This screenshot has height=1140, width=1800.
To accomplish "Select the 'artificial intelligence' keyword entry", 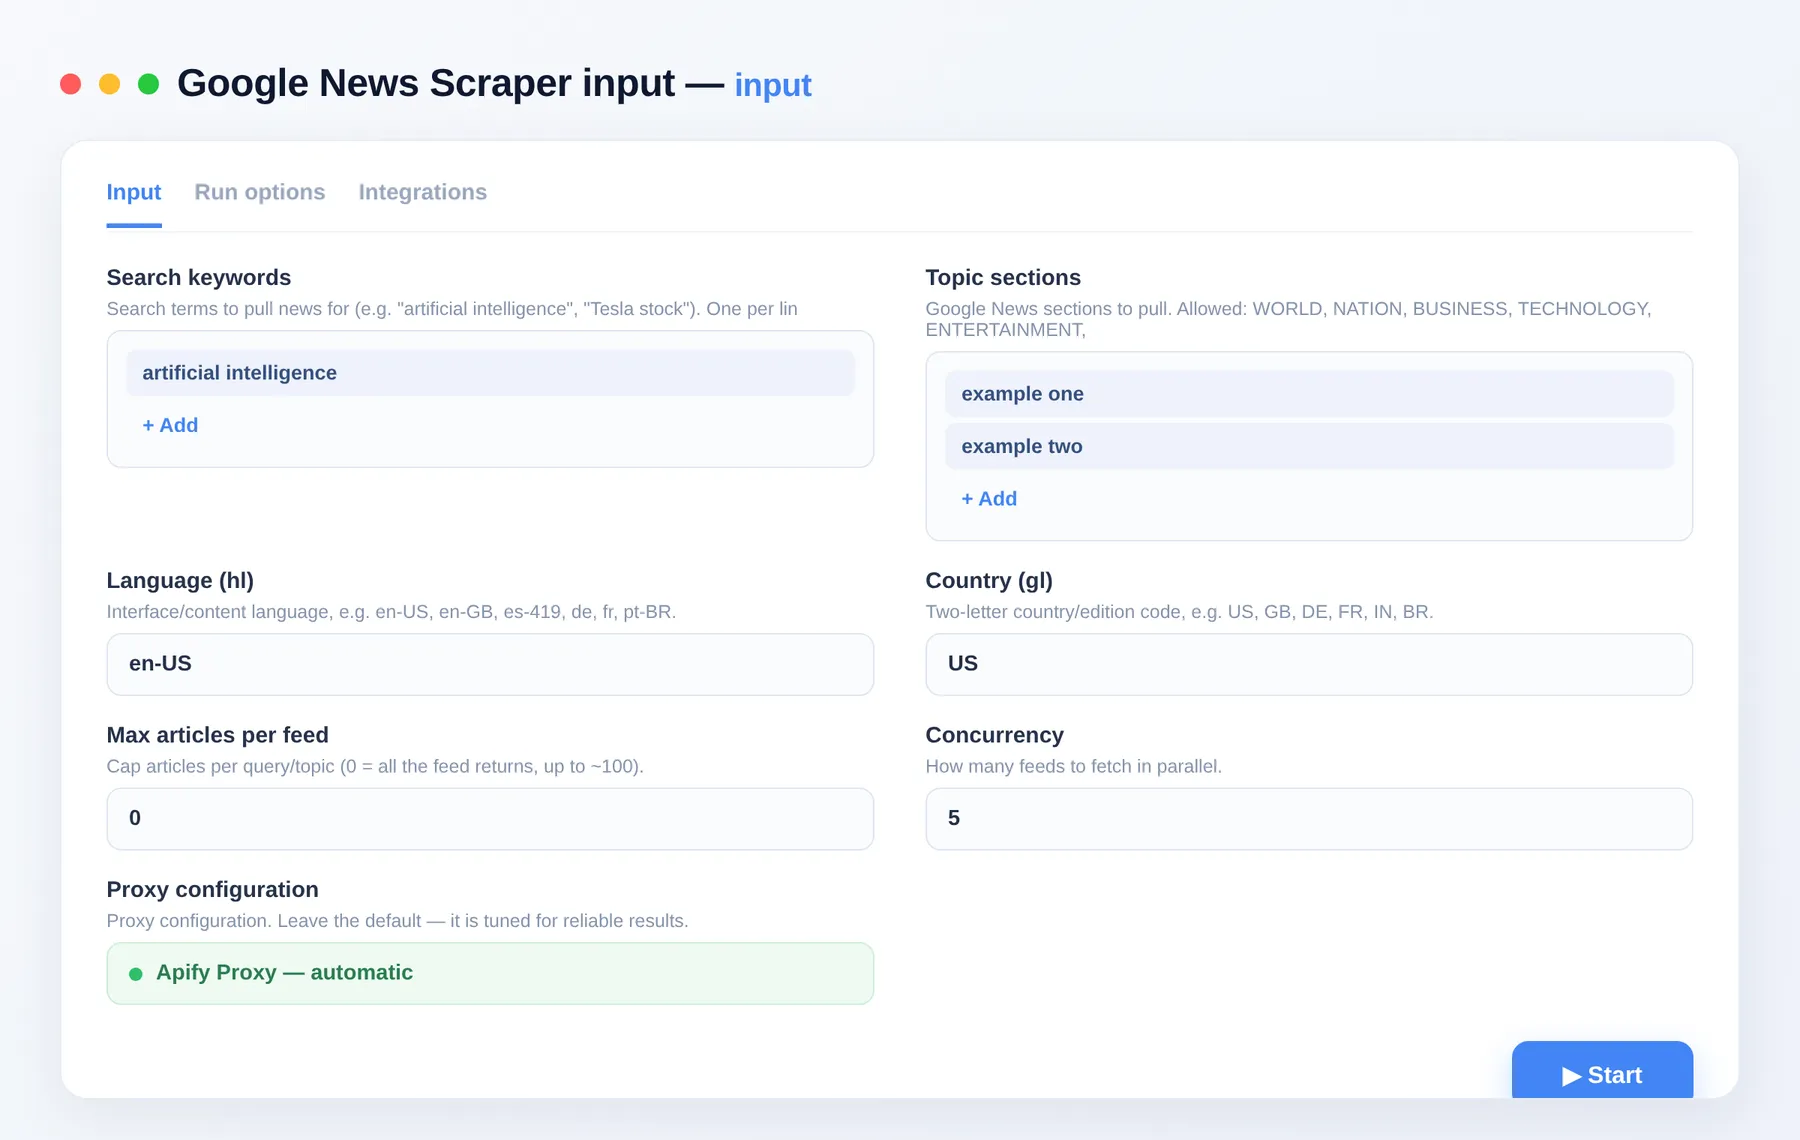I will 490,373.
